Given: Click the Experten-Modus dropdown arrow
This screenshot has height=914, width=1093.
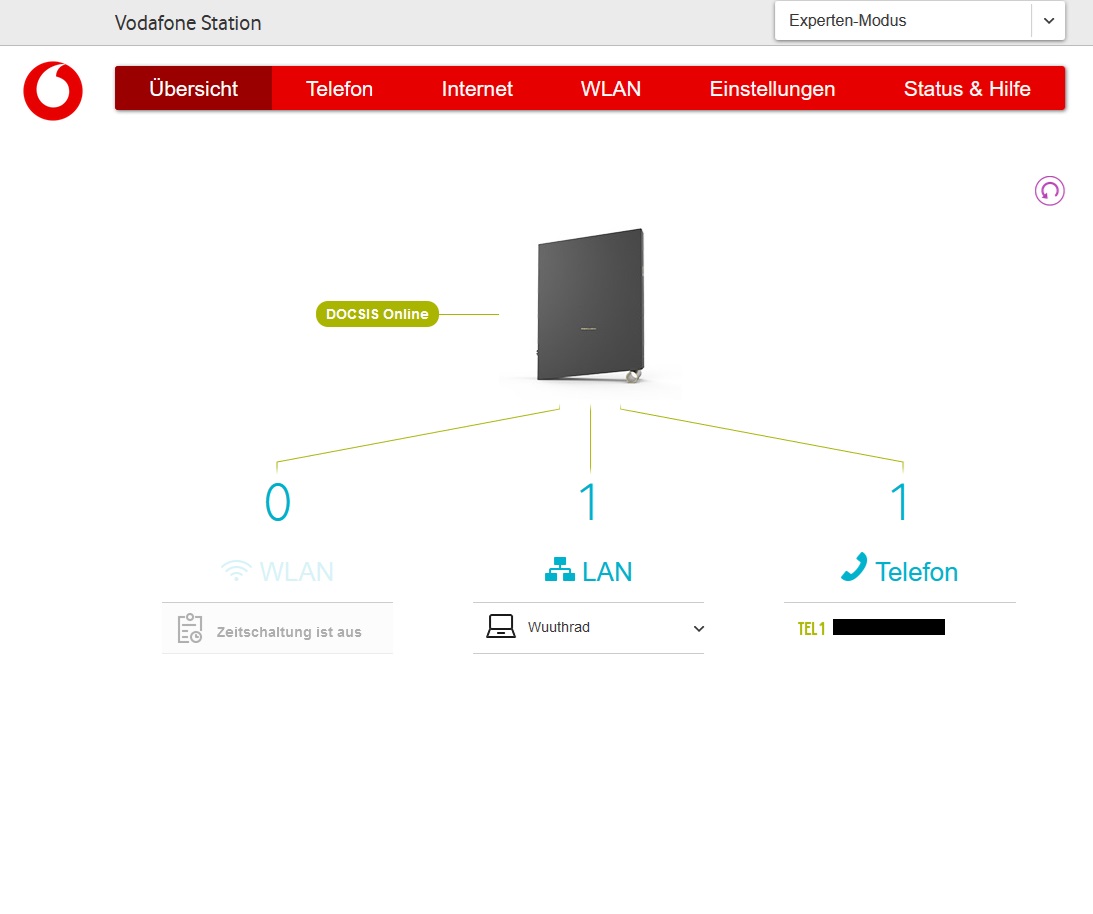Looking at the screenshot, I should click(1048, 21).
